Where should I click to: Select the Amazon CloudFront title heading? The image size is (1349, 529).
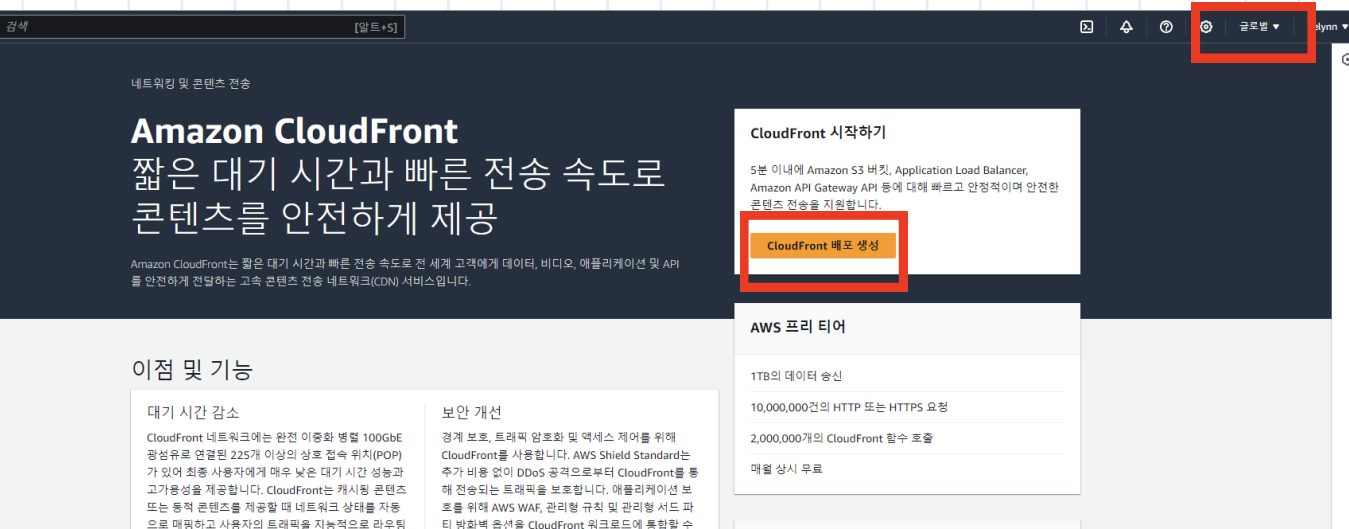tap(294, 131)
